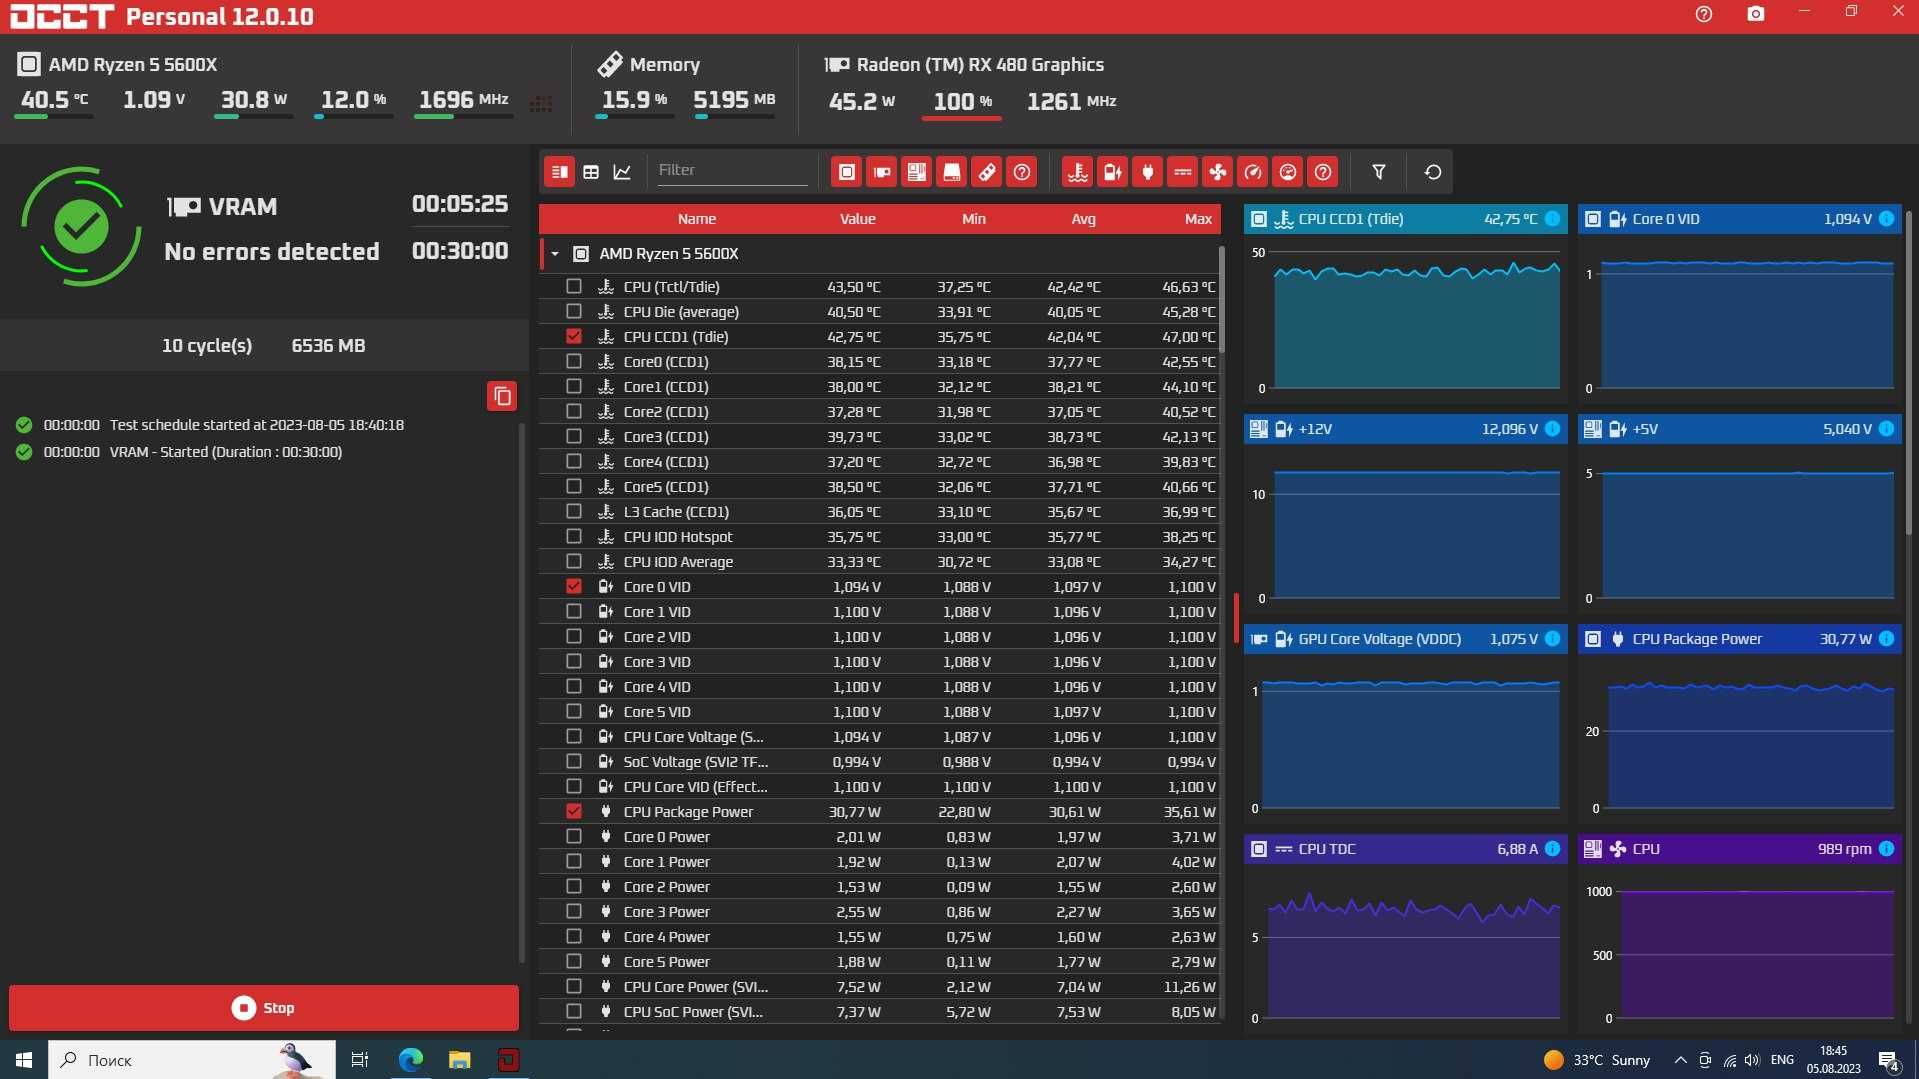This screenshot has width=1919, height=1079.
Task: Uncheck the CPU CCD1 (Tdie) checkbox
Action: click(x=574, y=336)
